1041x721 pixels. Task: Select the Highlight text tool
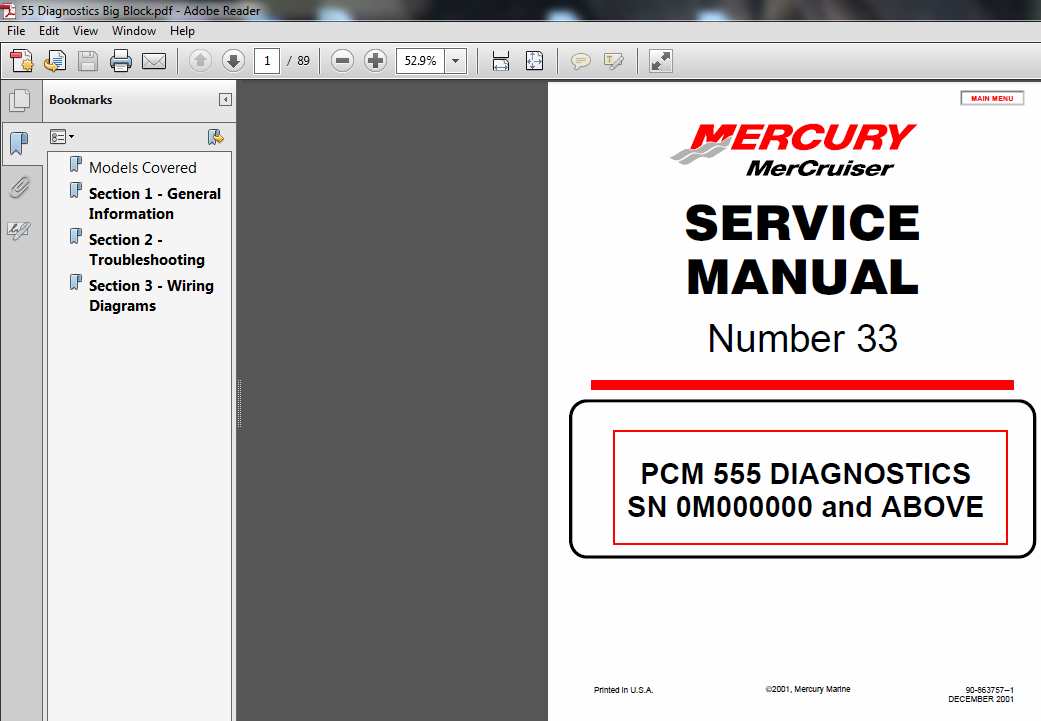point(614,62)
